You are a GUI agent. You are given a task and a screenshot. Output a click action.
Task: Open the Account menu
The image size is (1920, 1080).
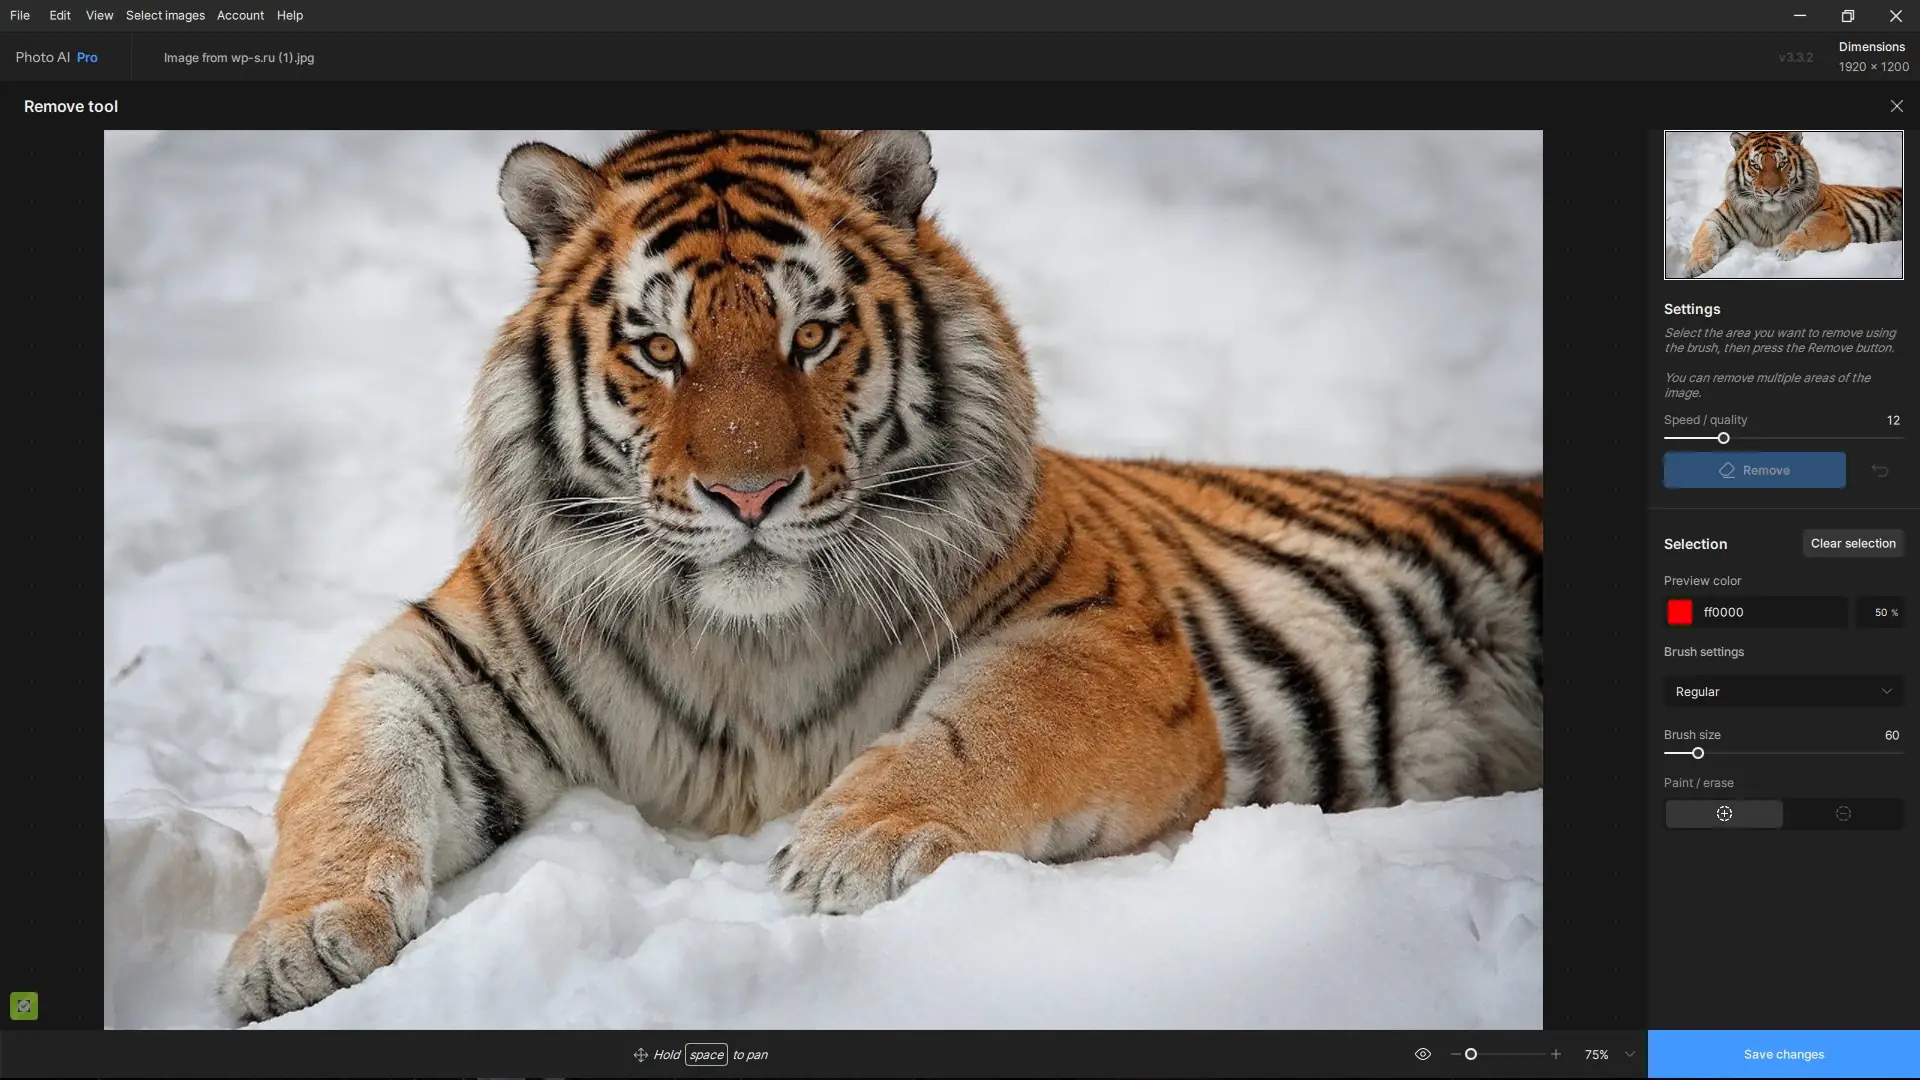tap(240, 16)
